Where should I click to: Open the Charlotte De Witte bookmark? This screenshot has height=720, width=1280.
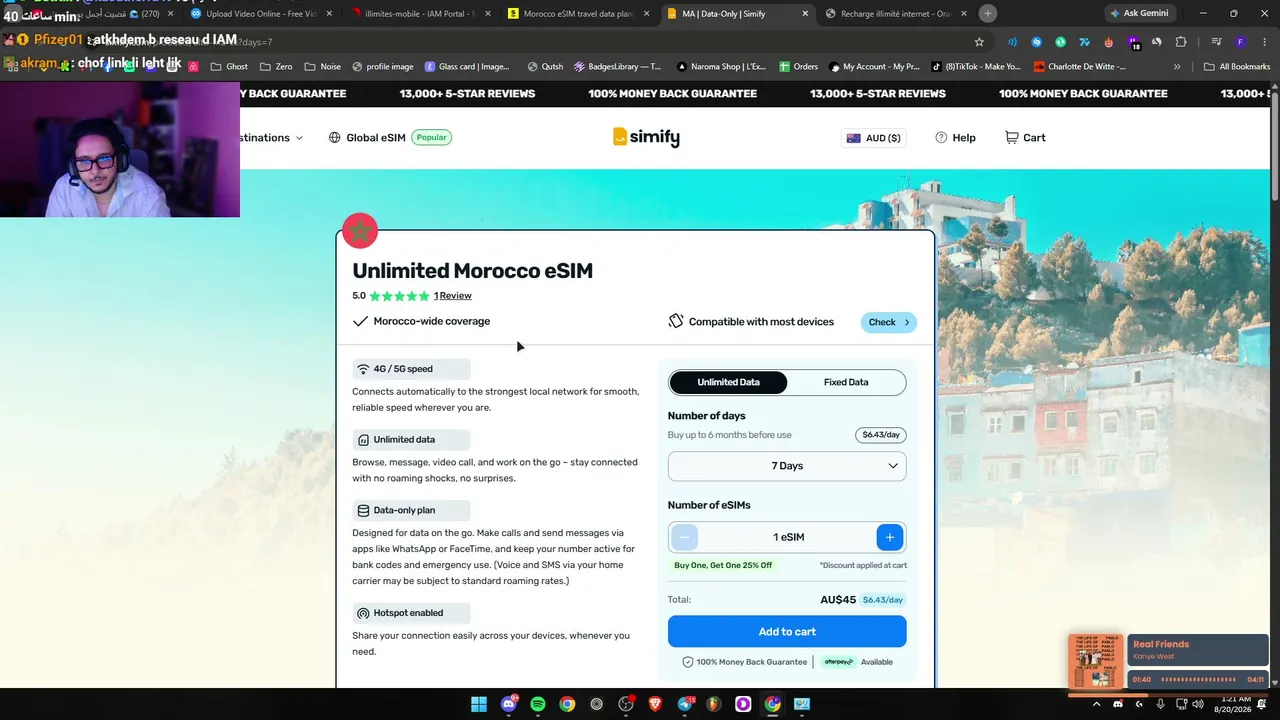pos(1080,67)
